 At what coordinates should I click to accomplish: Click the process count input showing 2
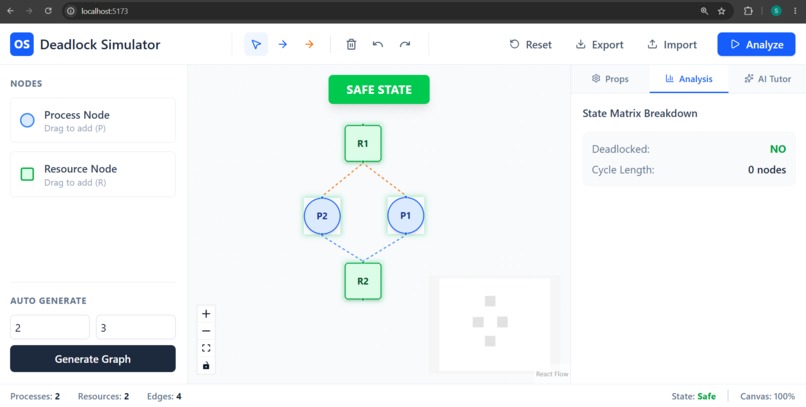point(50,327)
